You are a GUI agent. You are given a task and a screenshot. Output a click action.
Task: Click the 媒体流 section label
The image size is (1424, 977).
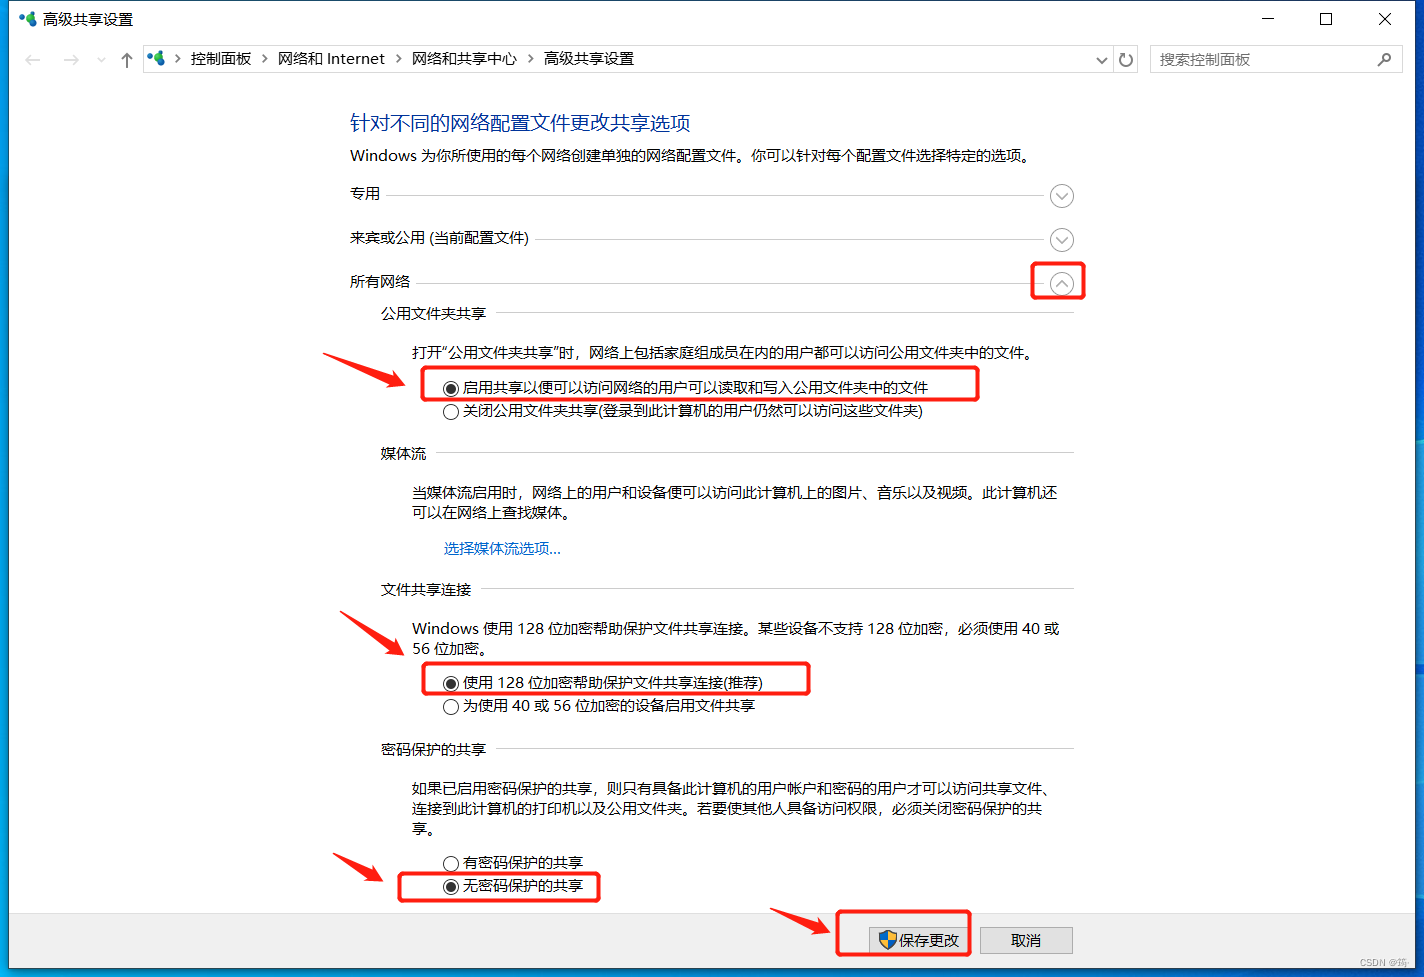403,454
